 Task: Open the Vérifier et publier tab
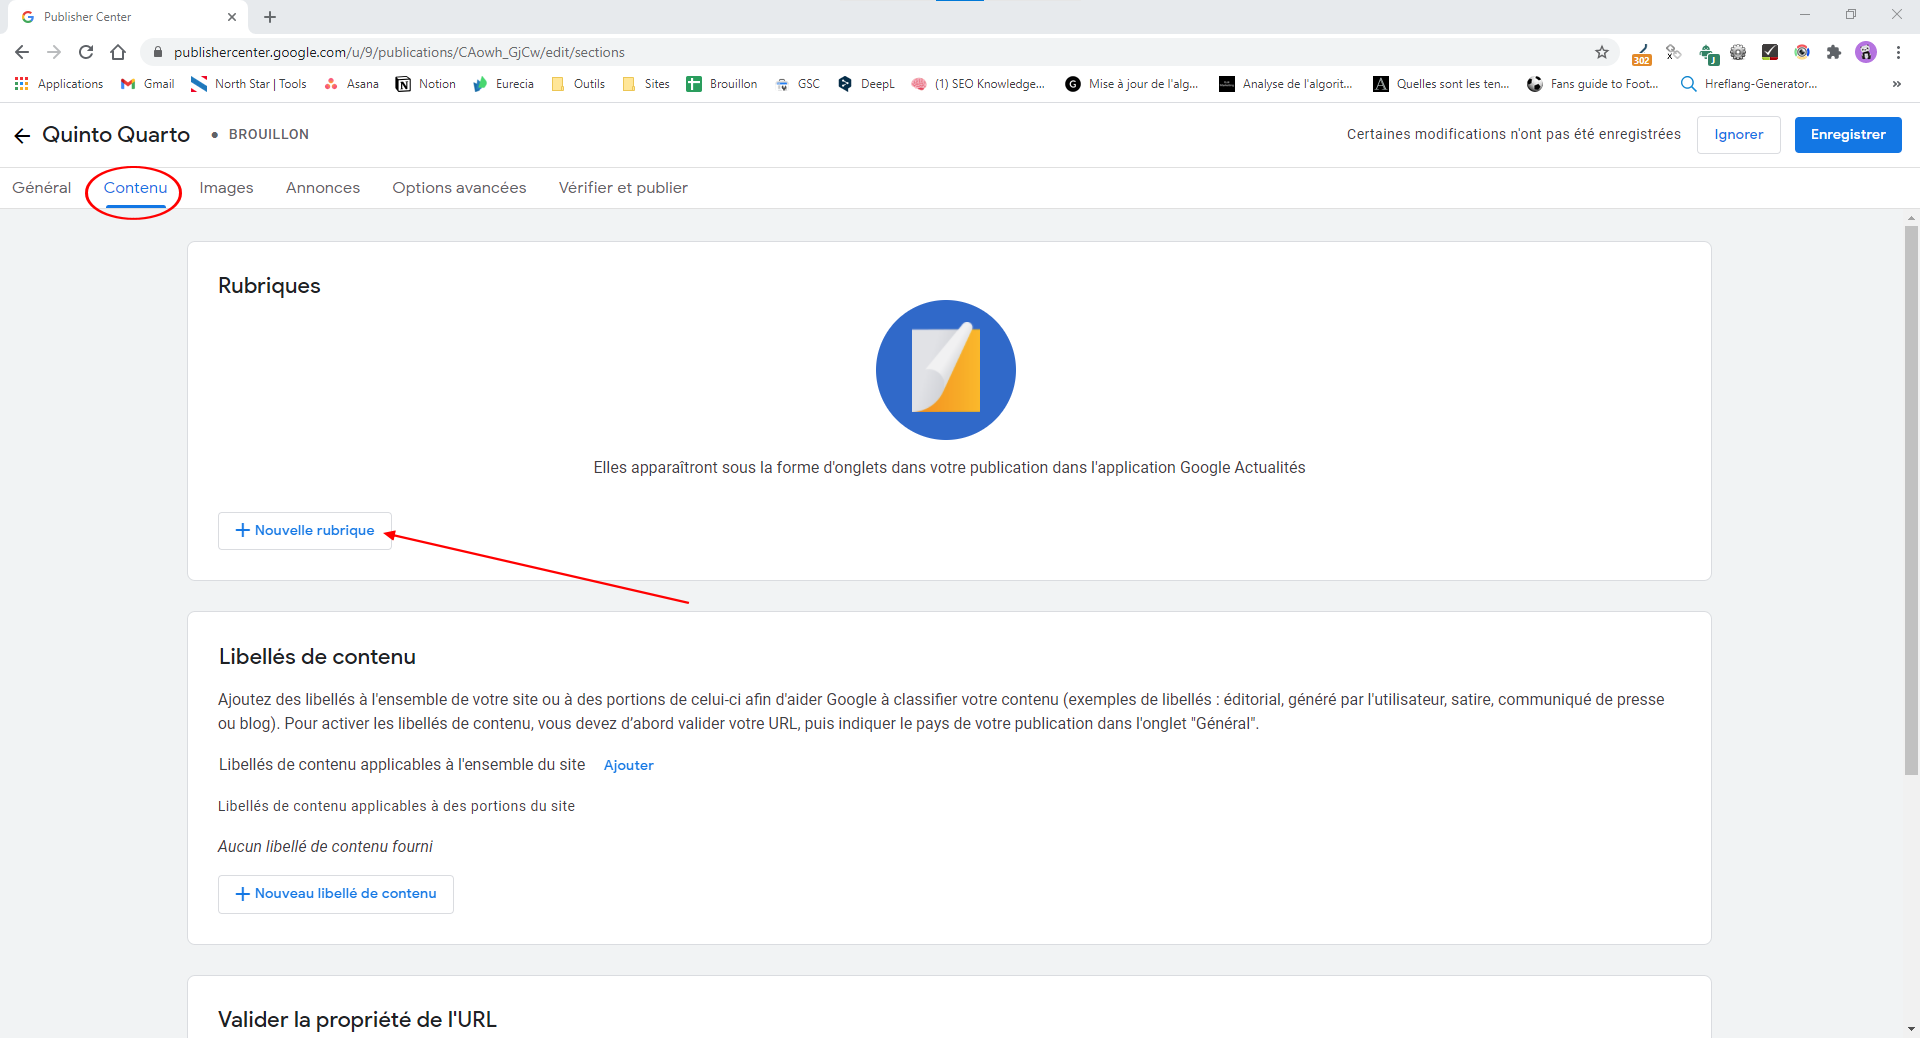[x=623, y=188]
